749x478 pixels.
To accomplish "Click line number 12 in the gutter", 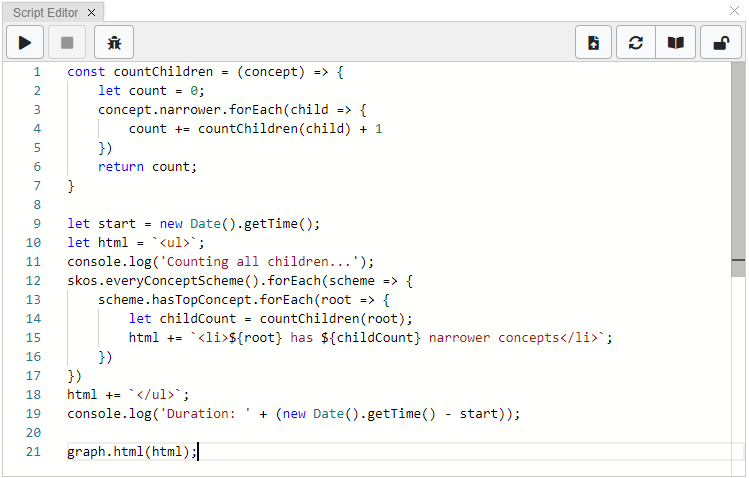I will (x=33, y=281).
